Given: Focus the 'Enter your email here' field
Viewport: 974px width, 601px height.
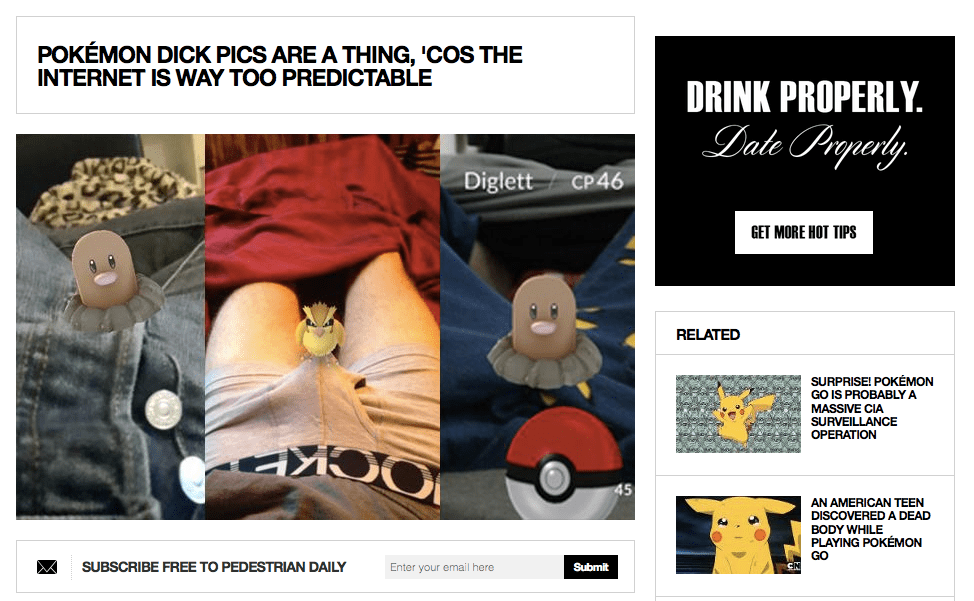Looking at the screenshot, I should click(474, 567).
